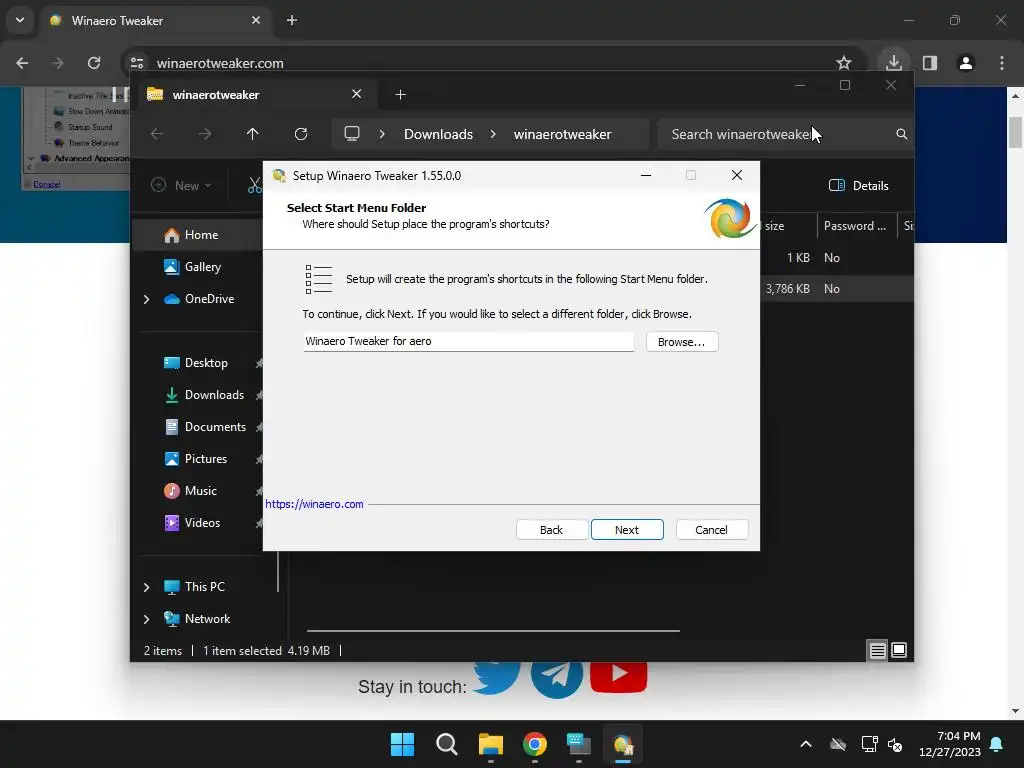The image size is (1024, 768).
Task: Select the 1 KB file row
Action: click(x=836, y=257)
